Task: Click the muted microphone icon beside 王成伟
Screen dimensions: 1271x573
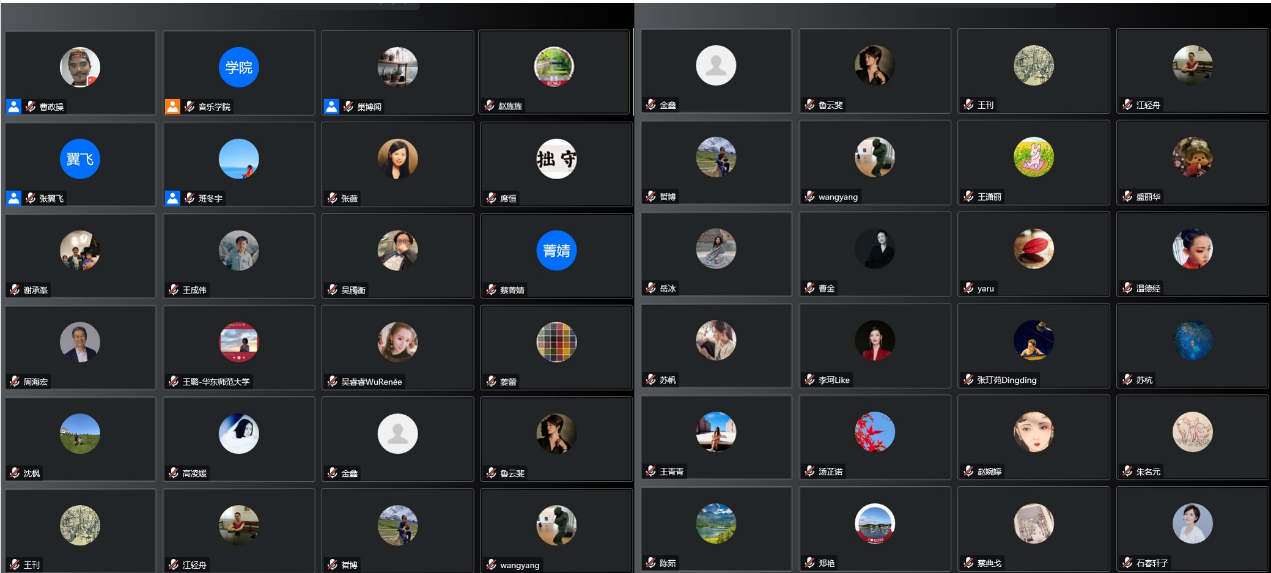Action: [x=173, y=290]
